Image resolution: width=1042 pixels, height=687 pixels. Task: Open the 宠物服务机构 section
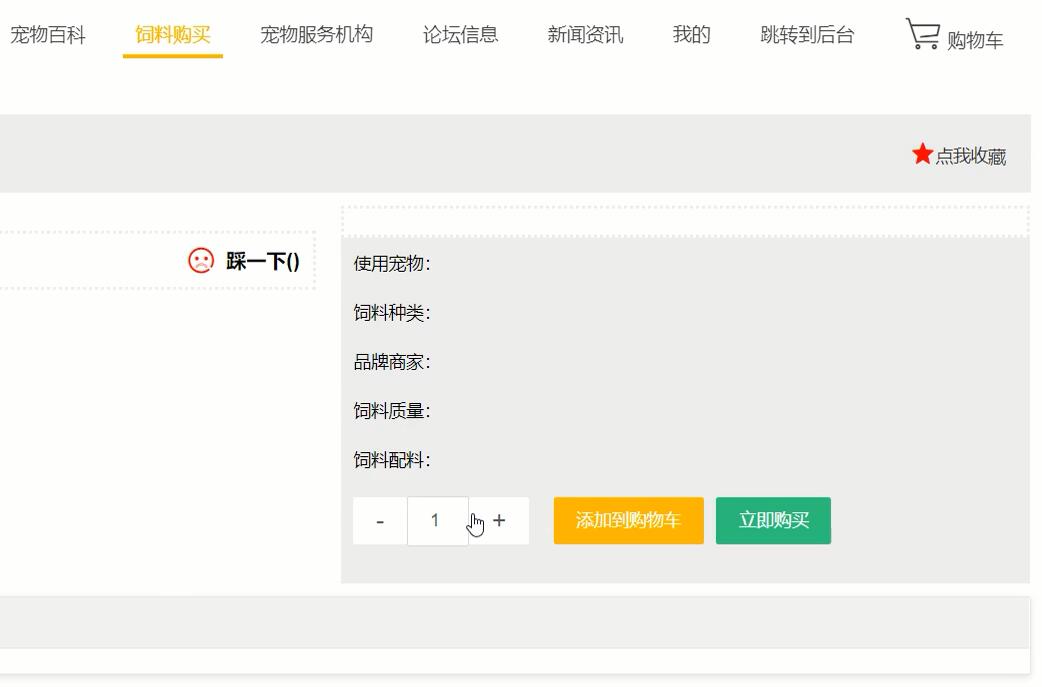tap(317, 35)
